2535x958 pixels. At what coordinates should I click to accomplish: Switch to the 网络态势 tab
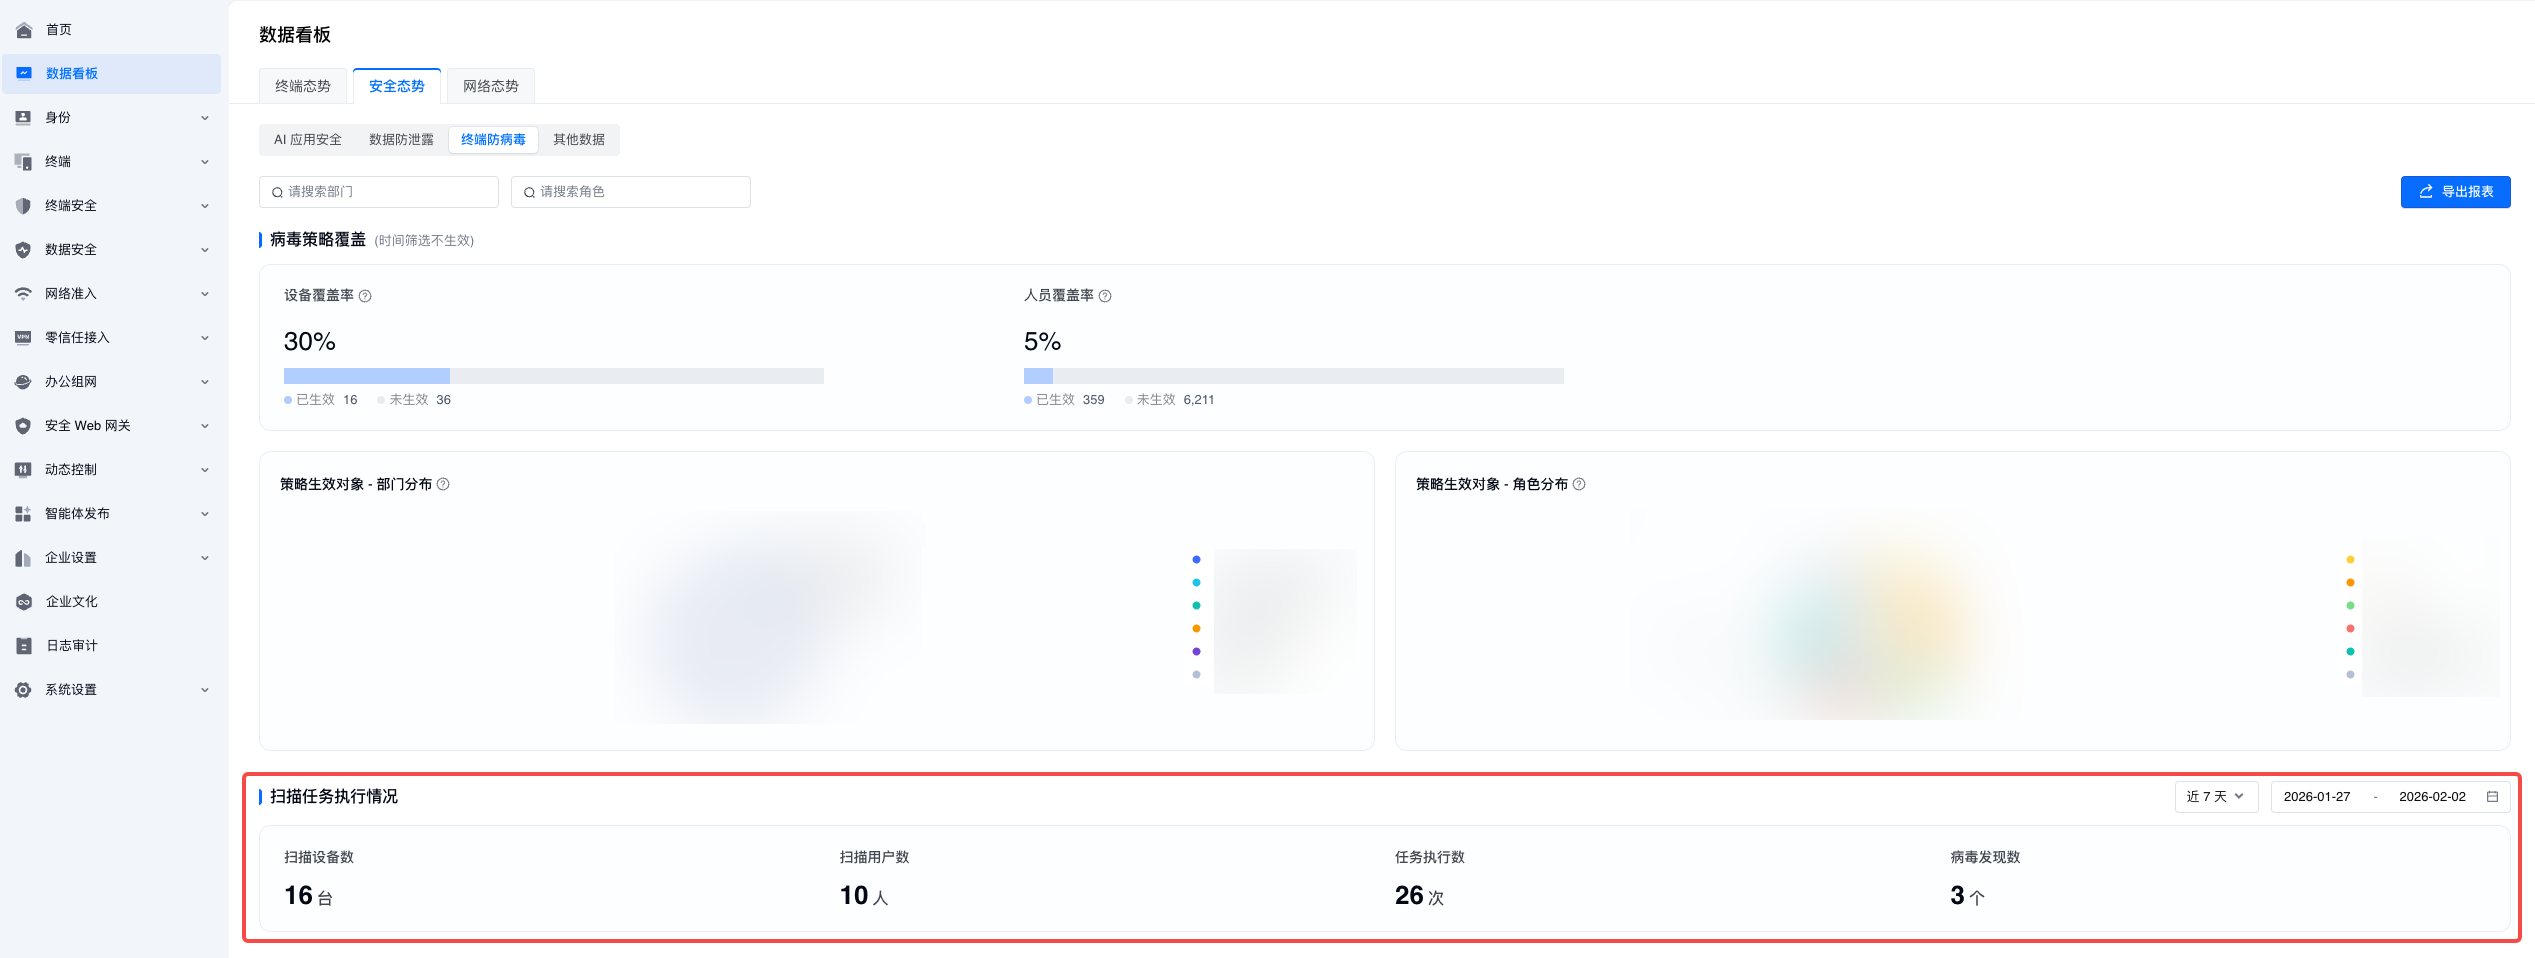[491, 86]
